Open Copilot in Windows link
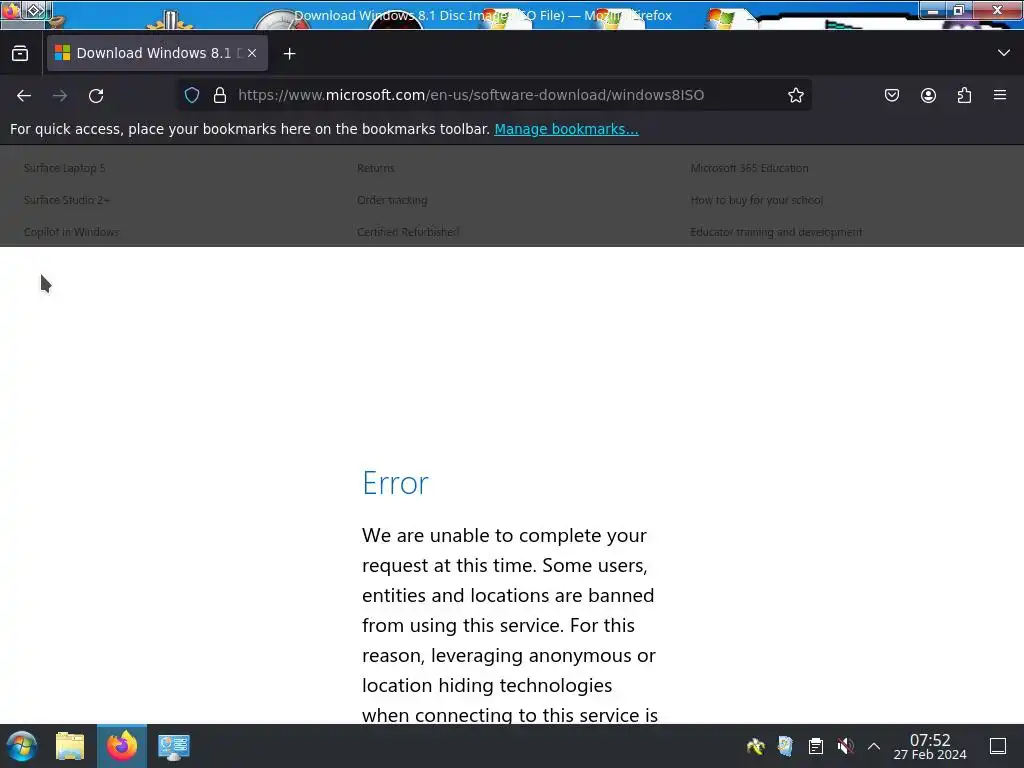Screen dimensions: 1024x768 tap(71, 232)
